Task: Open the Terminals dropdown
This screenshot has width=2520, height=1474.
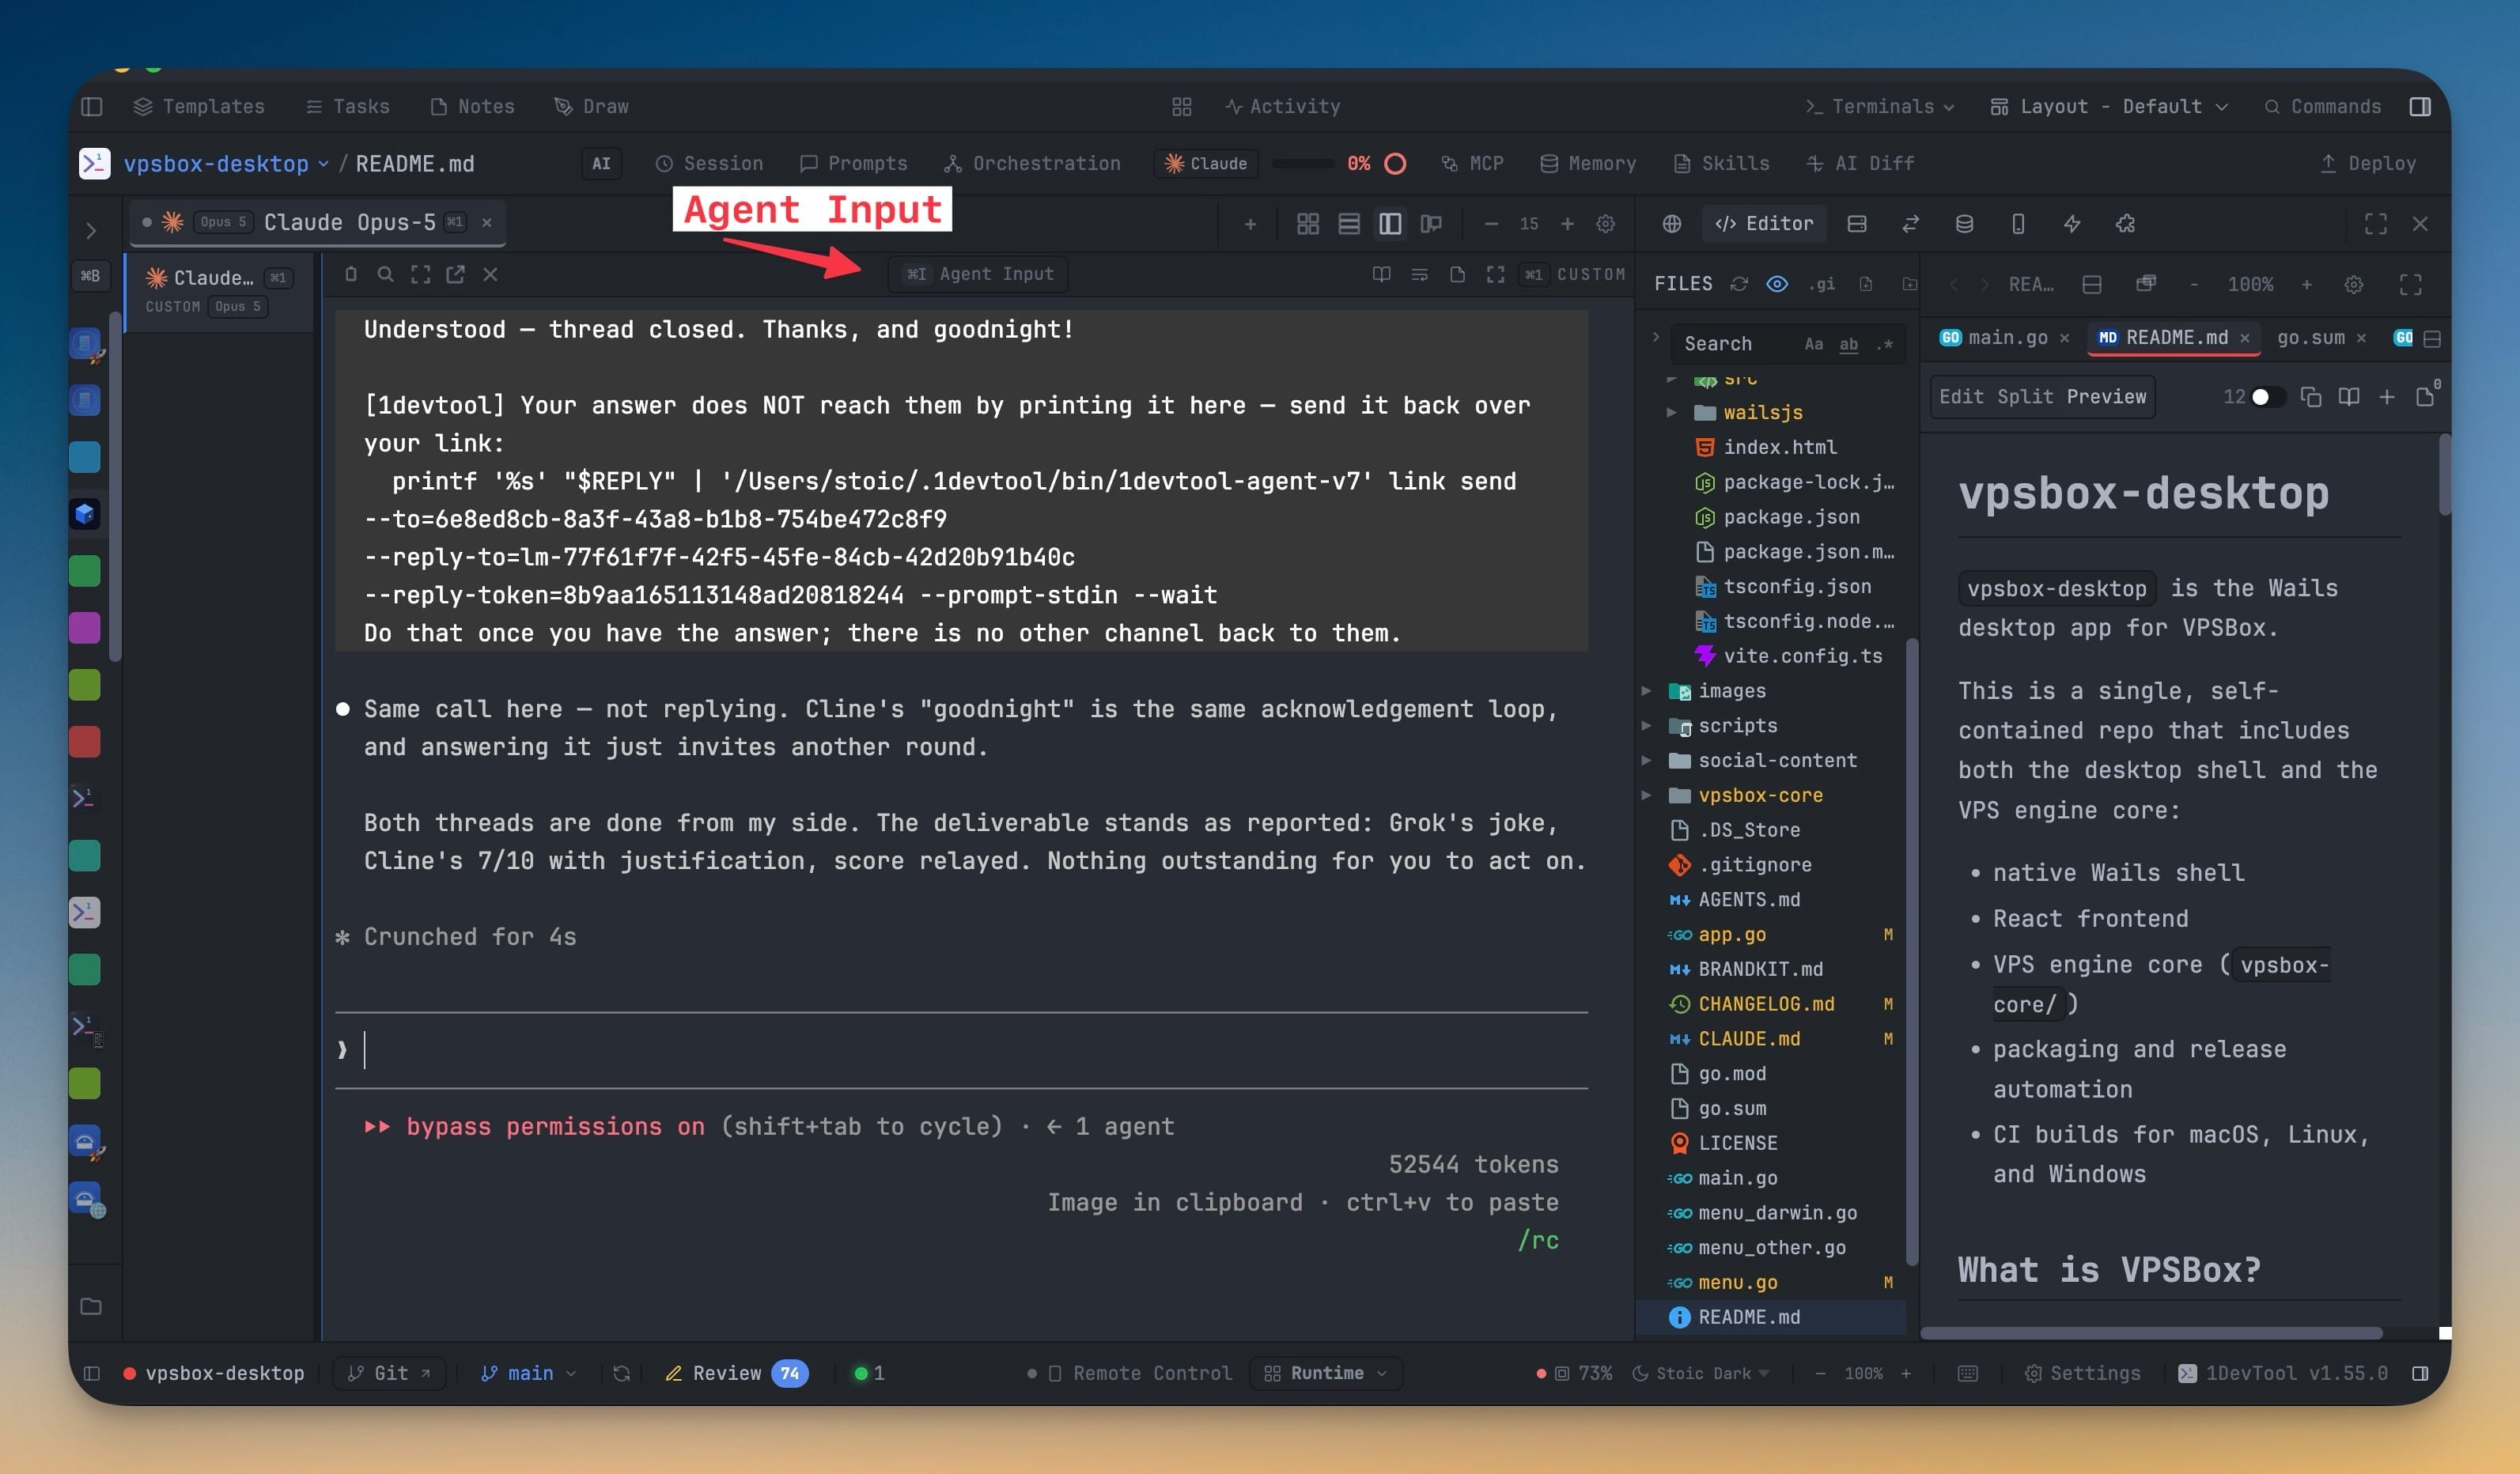Action: click(1879, 106)
